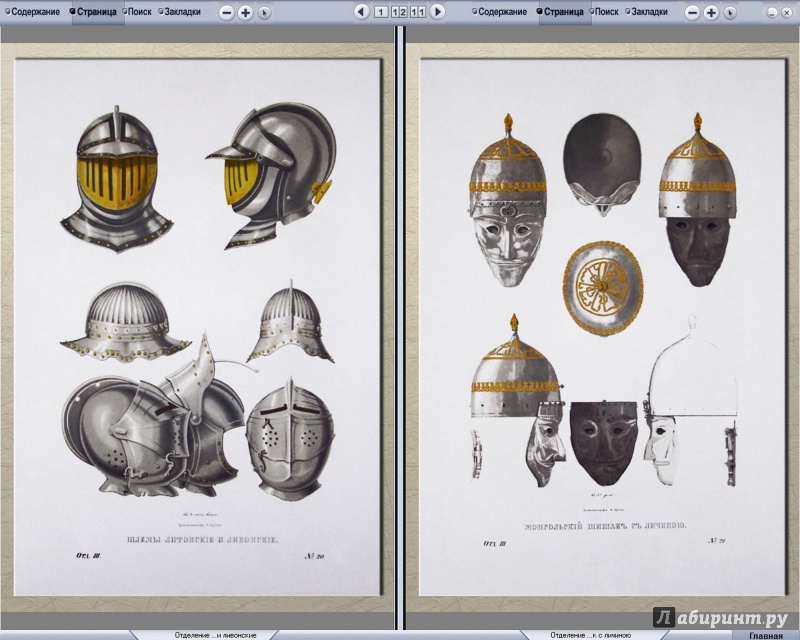Open Поиск tab in right panel
Screen dimensions: 800x640
click(x=605, y=11)
